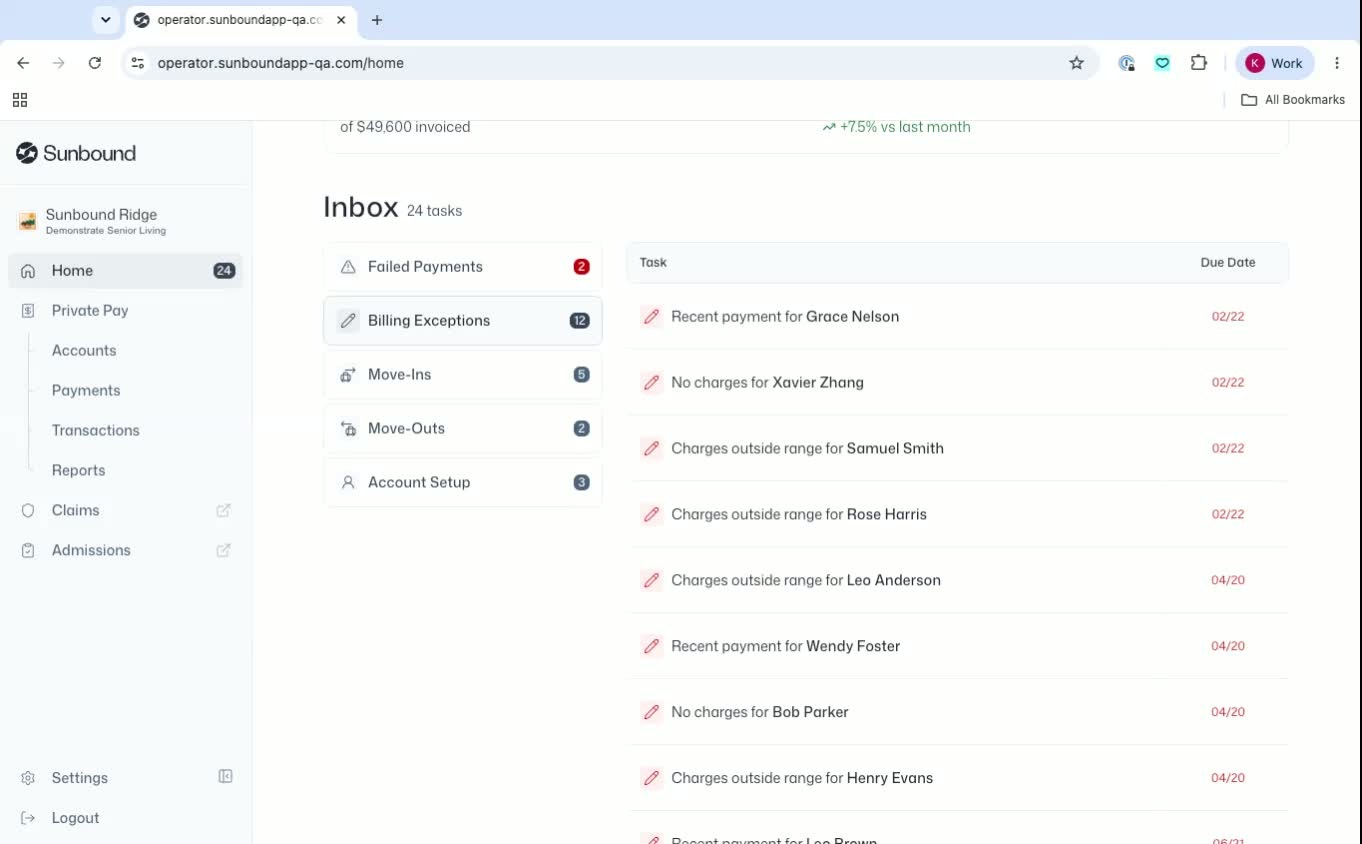Open Claims external link icon
The image size is (1362, 844).
224,510
